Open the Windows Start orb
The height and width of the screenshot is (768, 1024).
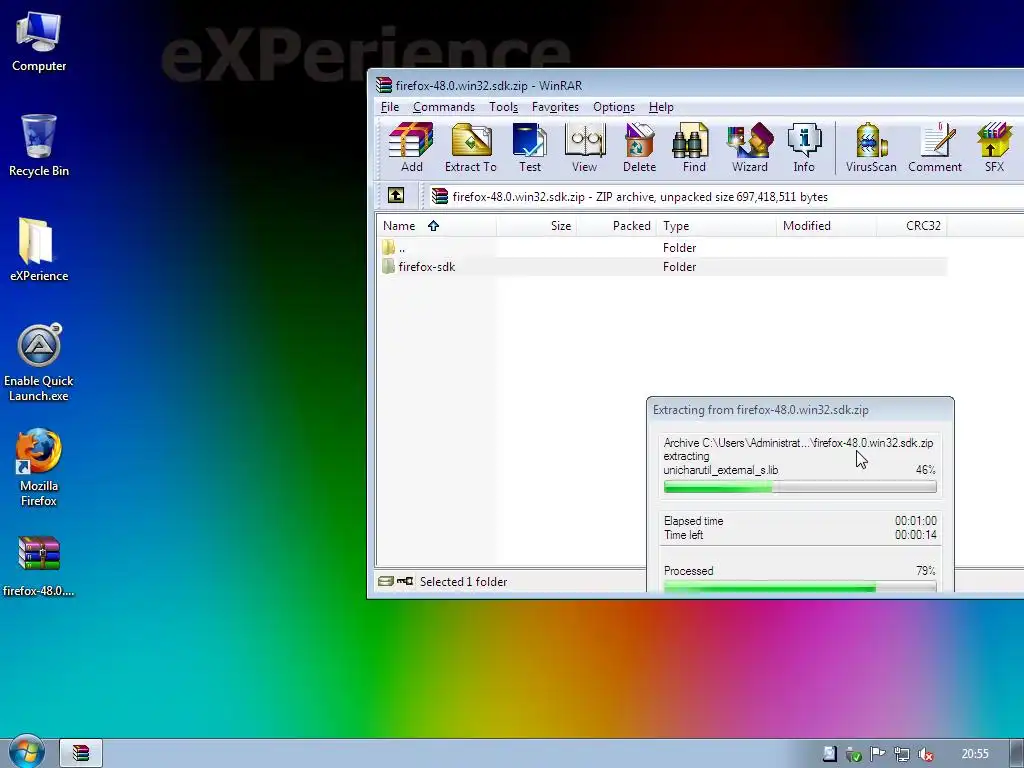(26, 752)
